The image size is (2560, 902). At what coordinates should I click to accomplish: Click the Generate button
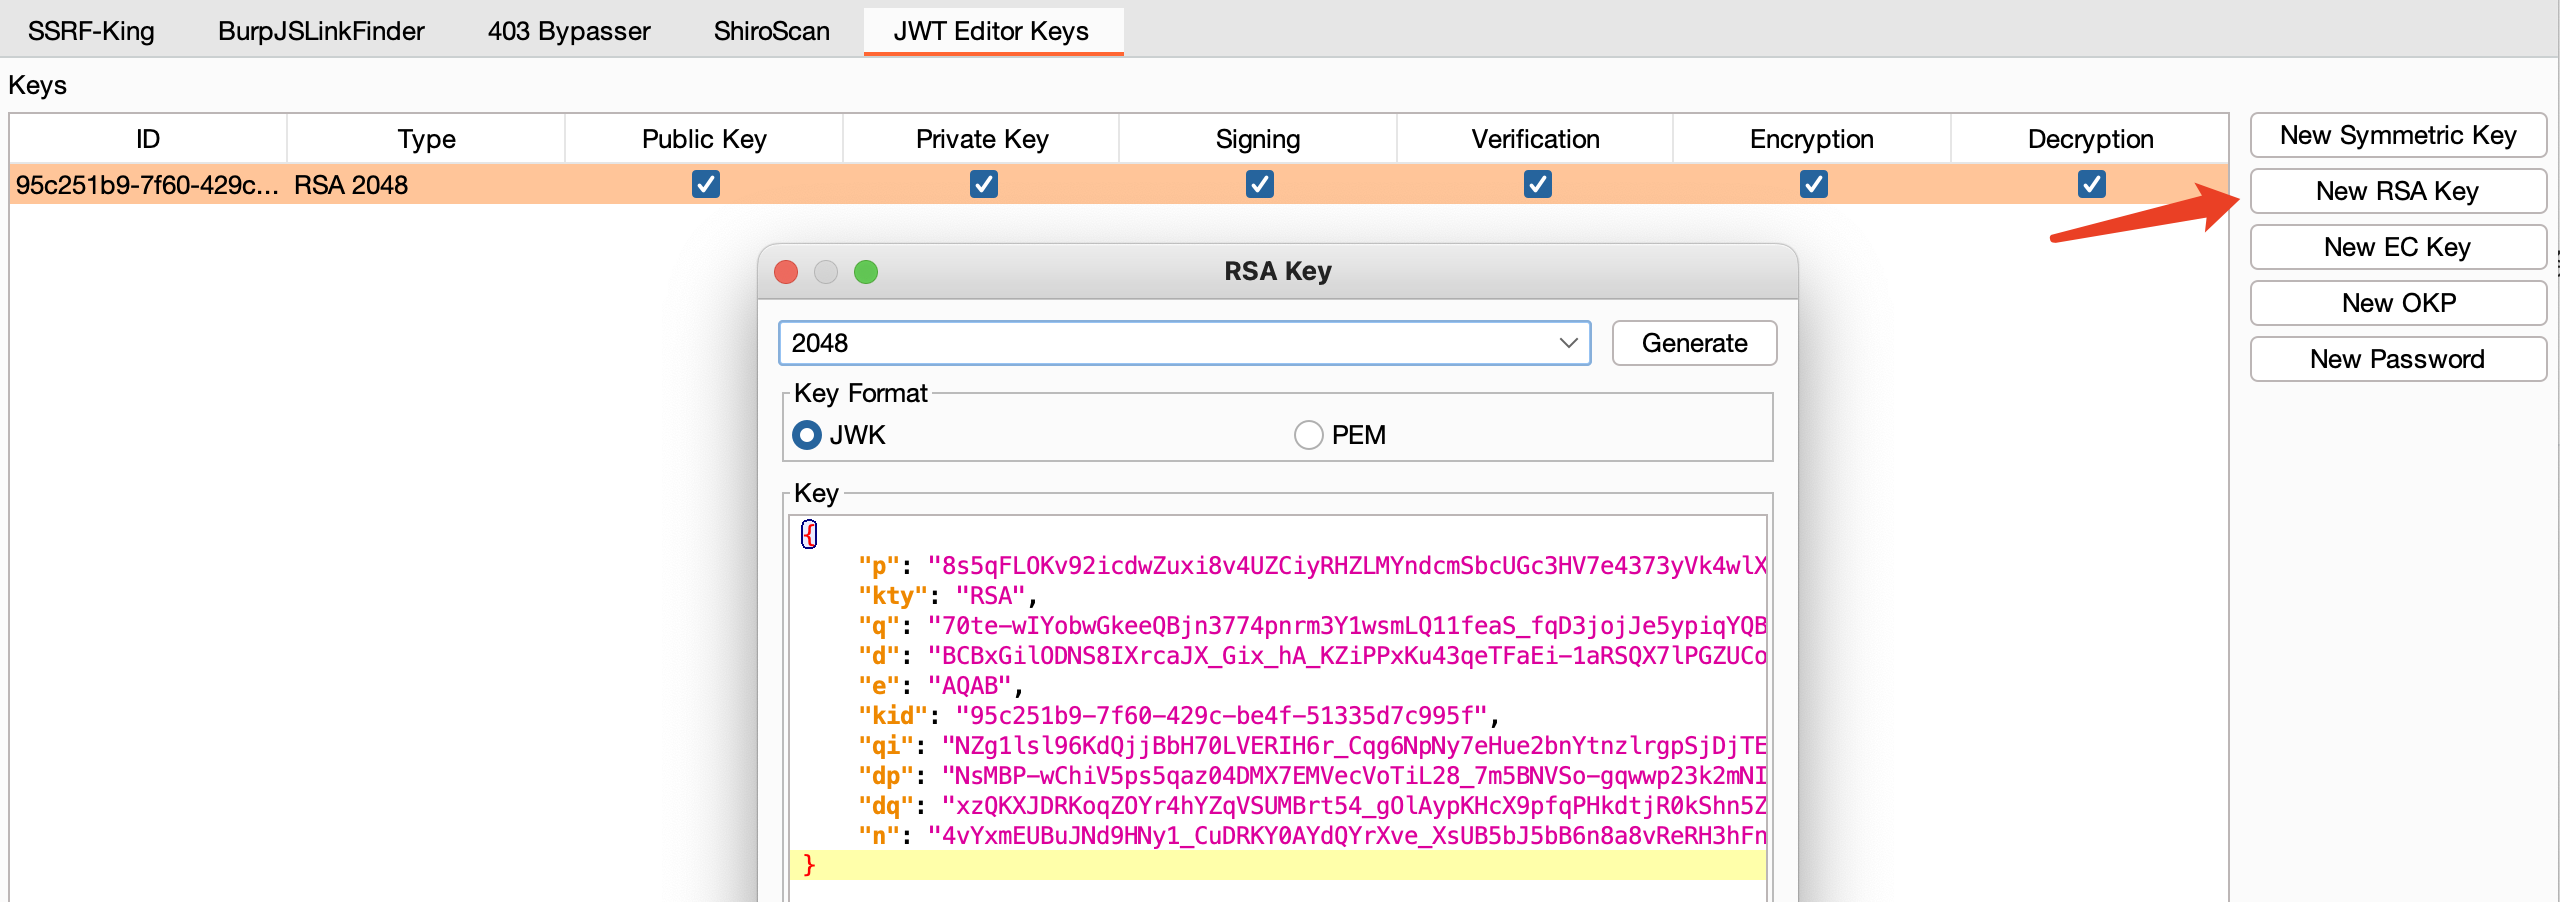pos(1694,343)
